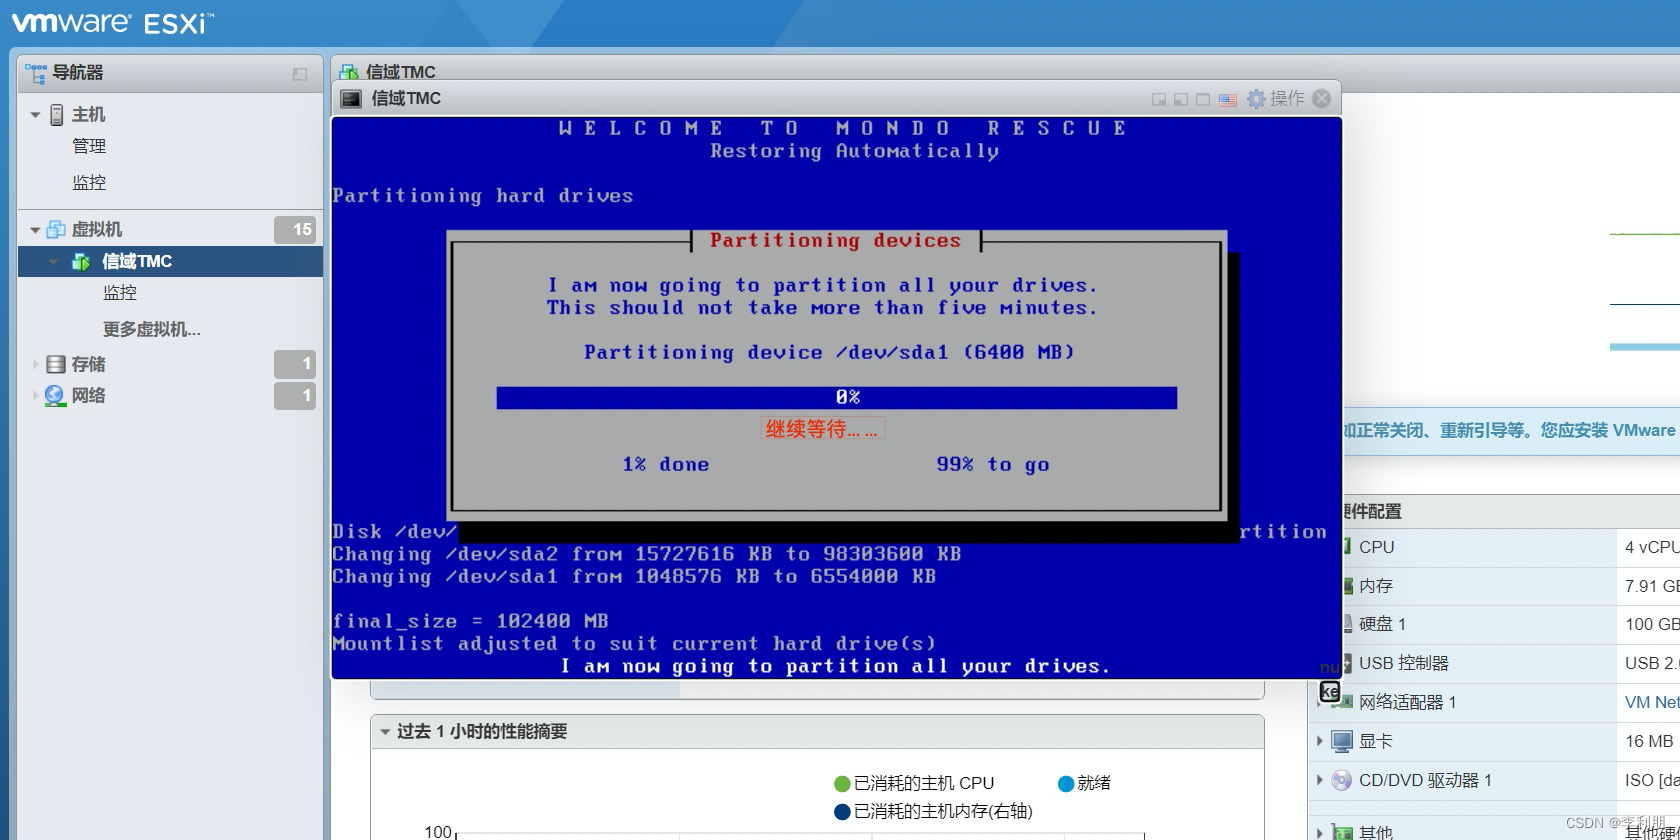This screenshot has height=840, width=1680.
Task: Click the CD/DVD 驱动器 1 disc icon
Action: 1342,781
